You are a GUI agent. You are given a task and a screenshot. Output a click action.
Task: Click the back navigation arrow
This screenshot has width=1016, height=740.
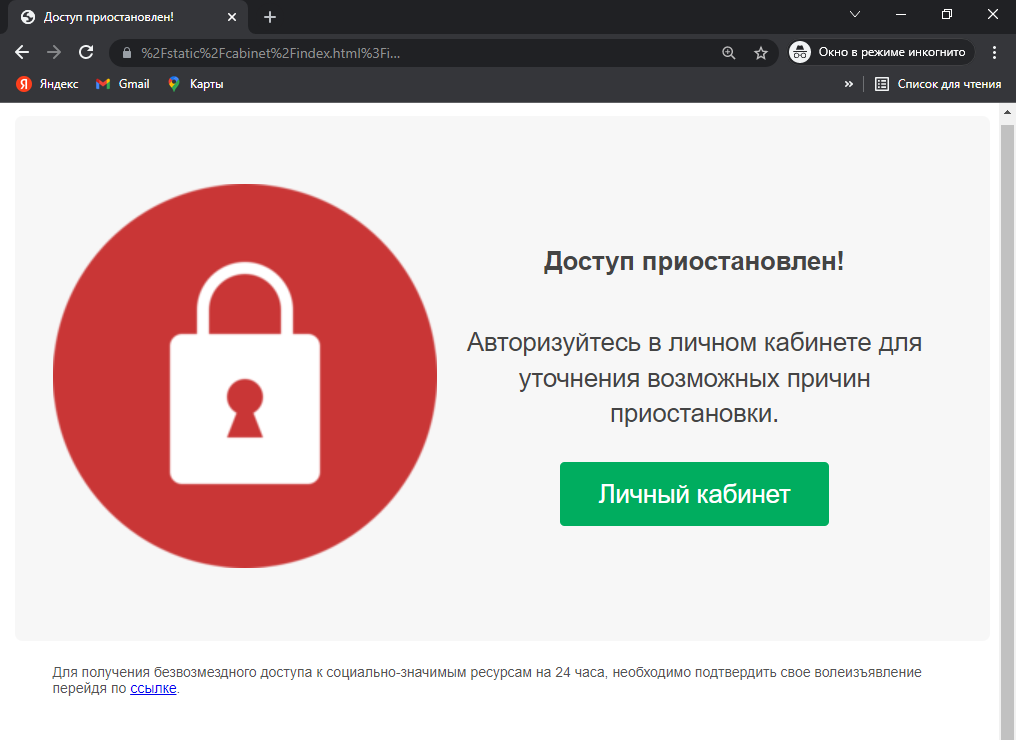click(x=22, y=52)
